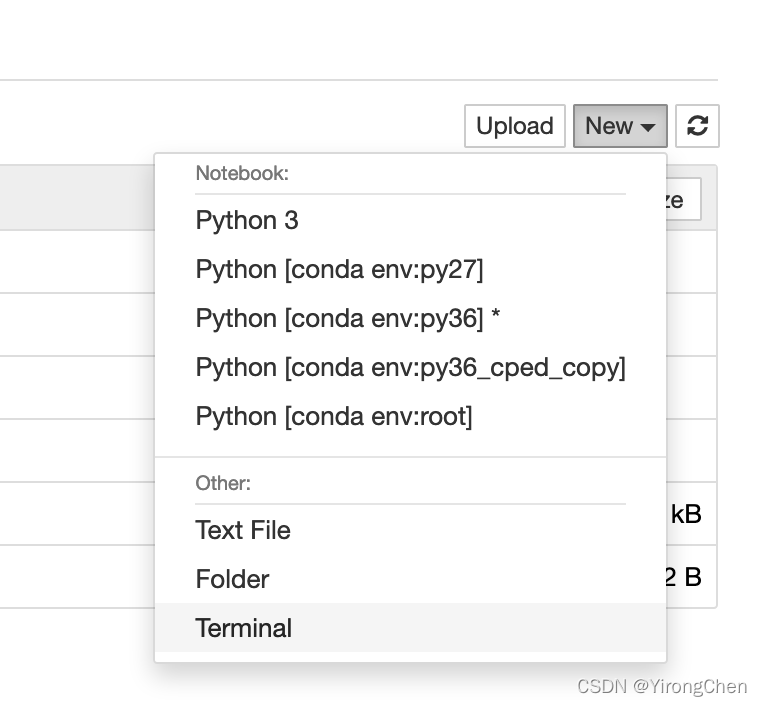Select Python [conda env:py36_cped_copy] kernel
The height and width of the screenshot is (706, 762).
(x=410, y=367)
